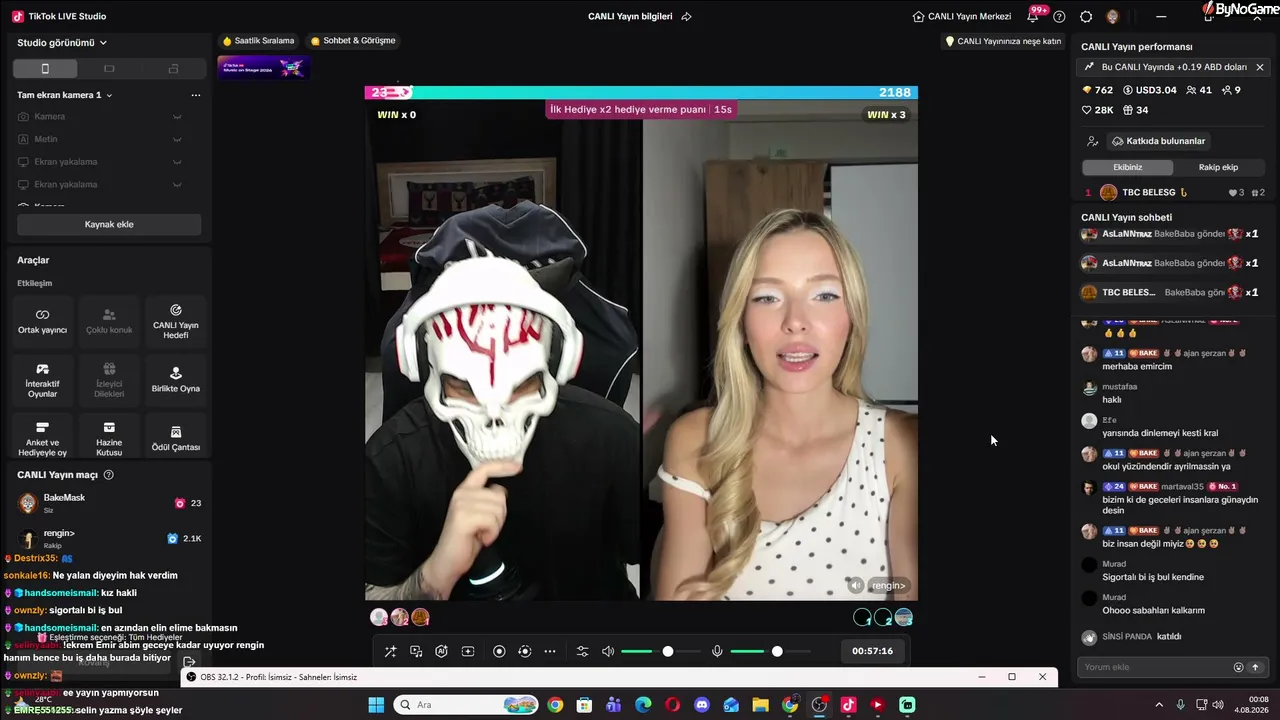The image size is (1280, 720).
Task: Select dual-layout view option
Action: point(173,69)
